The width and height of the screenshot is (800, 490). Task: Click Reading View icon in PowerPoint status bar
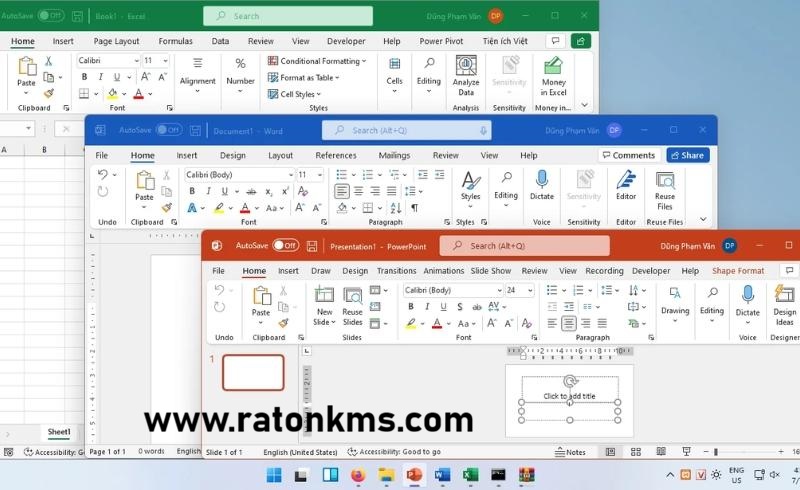[661, 452]
